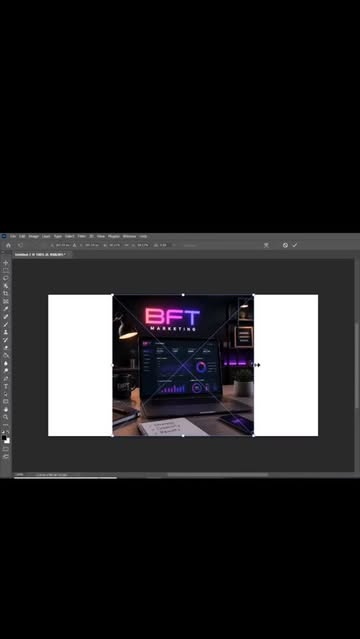The height and width of the screenshot is (639, 360).
Task: Select the Zoom tool
Action: click(x=6, y=417)
